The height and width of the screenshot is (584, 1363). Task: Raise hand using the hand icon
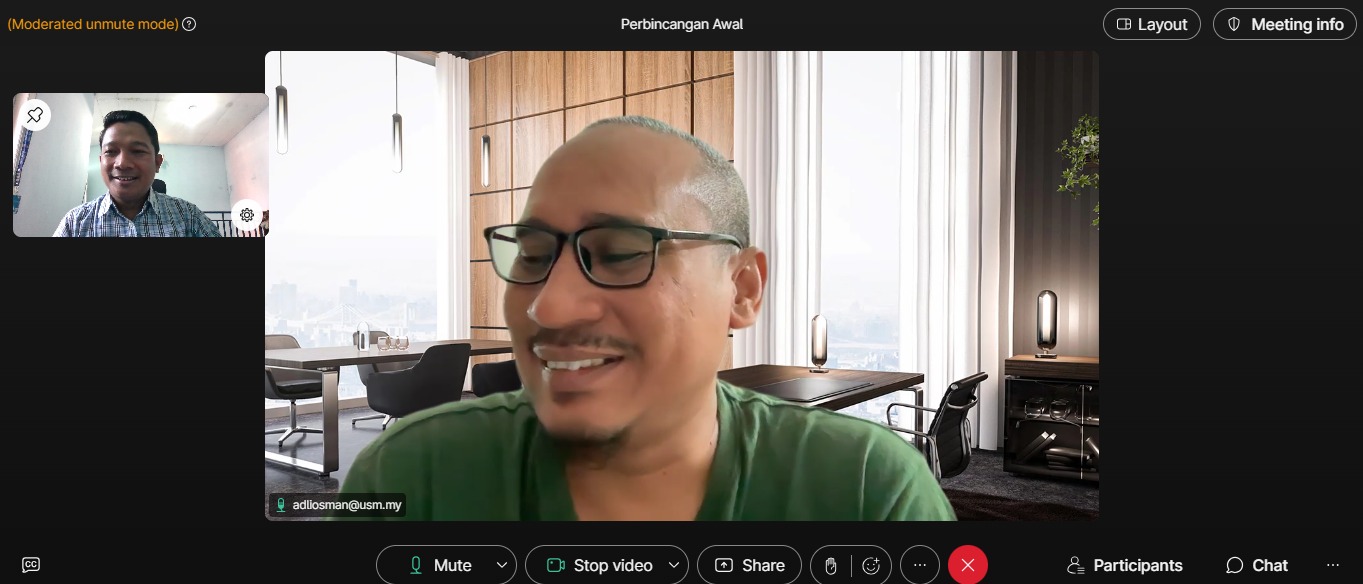point(830,566)
